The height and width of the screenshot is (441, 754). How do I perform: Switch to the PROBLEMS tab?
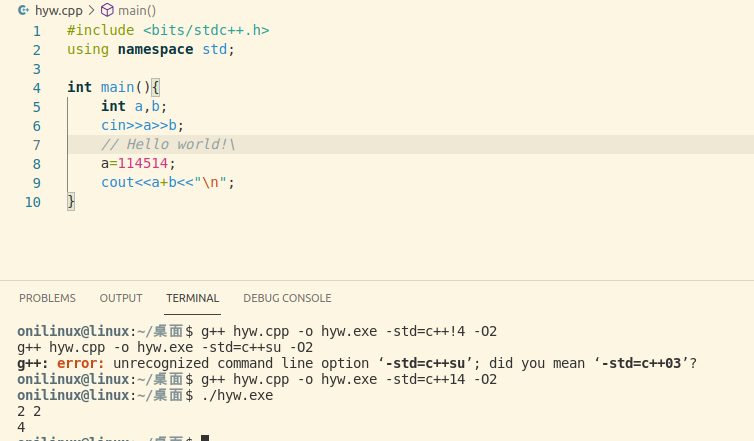[47, 298]
